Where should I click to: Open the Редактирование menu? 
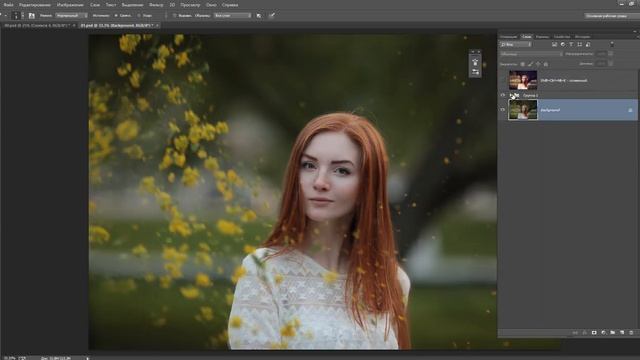pos(35,5)
